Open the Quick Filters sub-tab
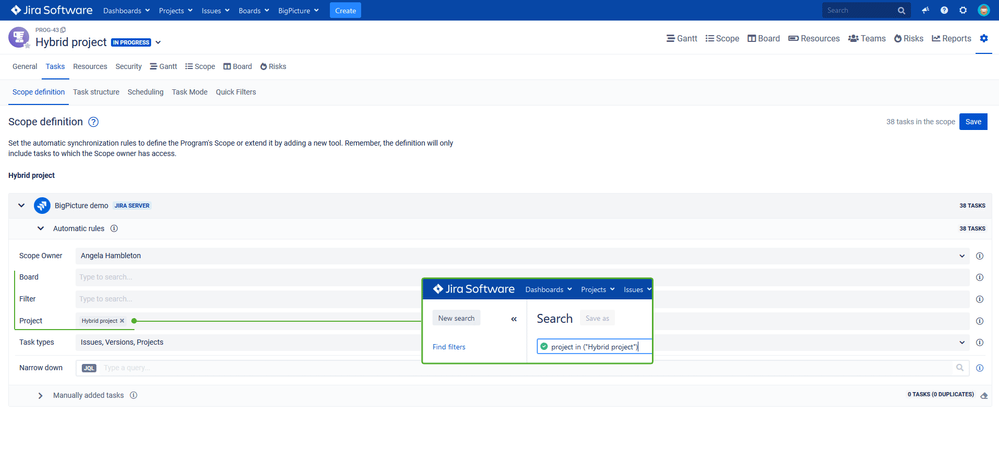The height and width of the screenshot is (458, 999). pos(236,92)
